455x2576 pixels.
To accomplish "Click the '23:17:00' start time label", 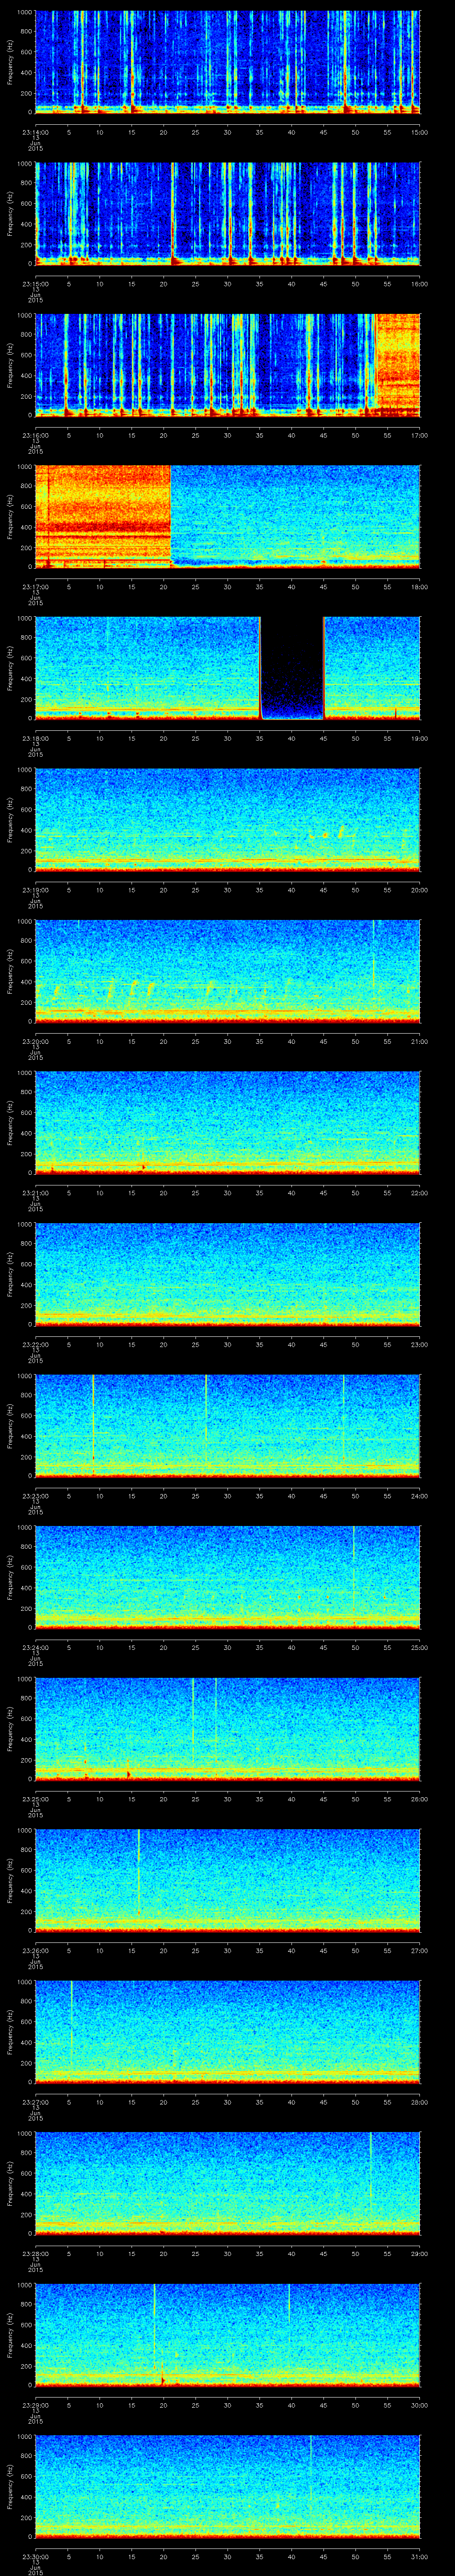I will point(35,587).
